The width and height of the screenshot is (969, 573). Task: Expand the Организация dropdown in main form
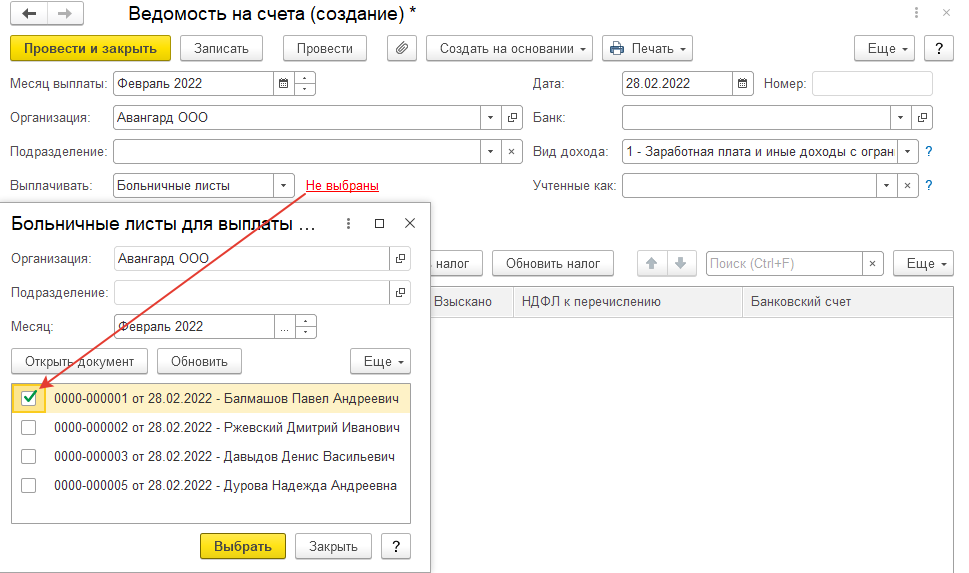pyautogui.click(x=491, y=117)
